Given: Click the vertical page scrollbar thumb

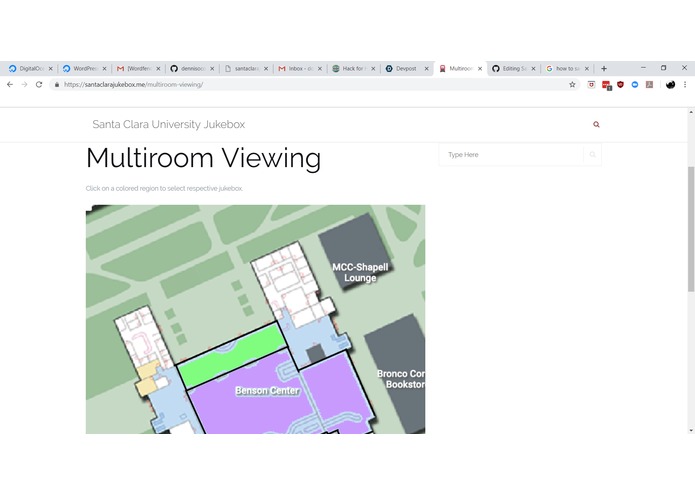Looking at the screenshot, I should click(691, 229).
